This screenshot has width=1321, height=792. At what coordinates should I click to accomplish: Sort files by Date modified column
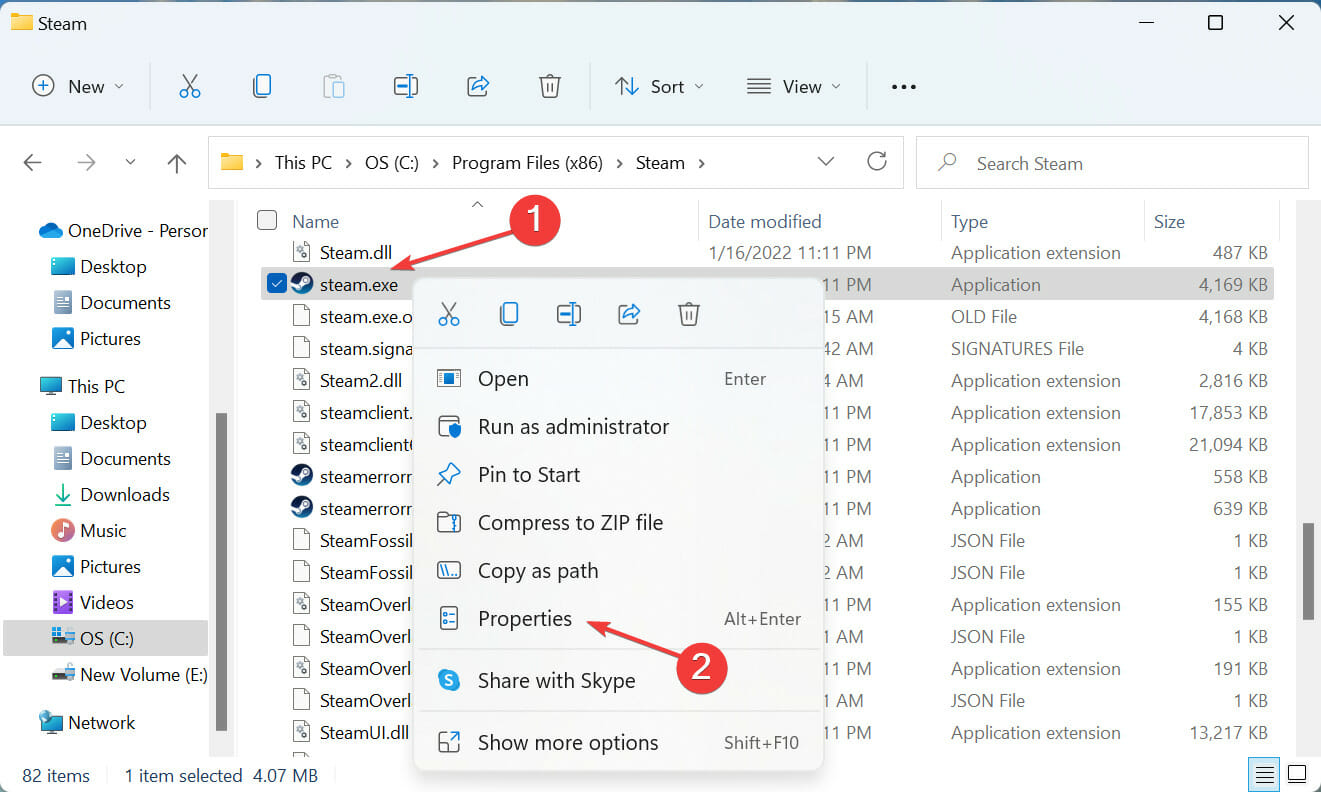tap(765, 221)
